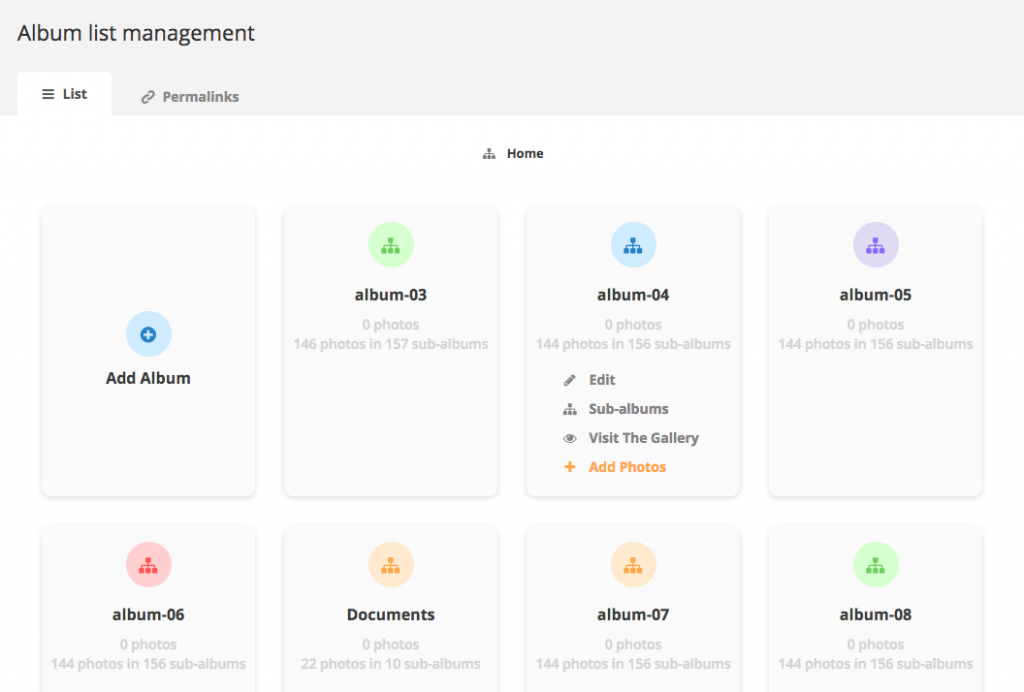Click the green album-03 folder icon
This screenshot has height=692, width=1024.
coord(390,244)
